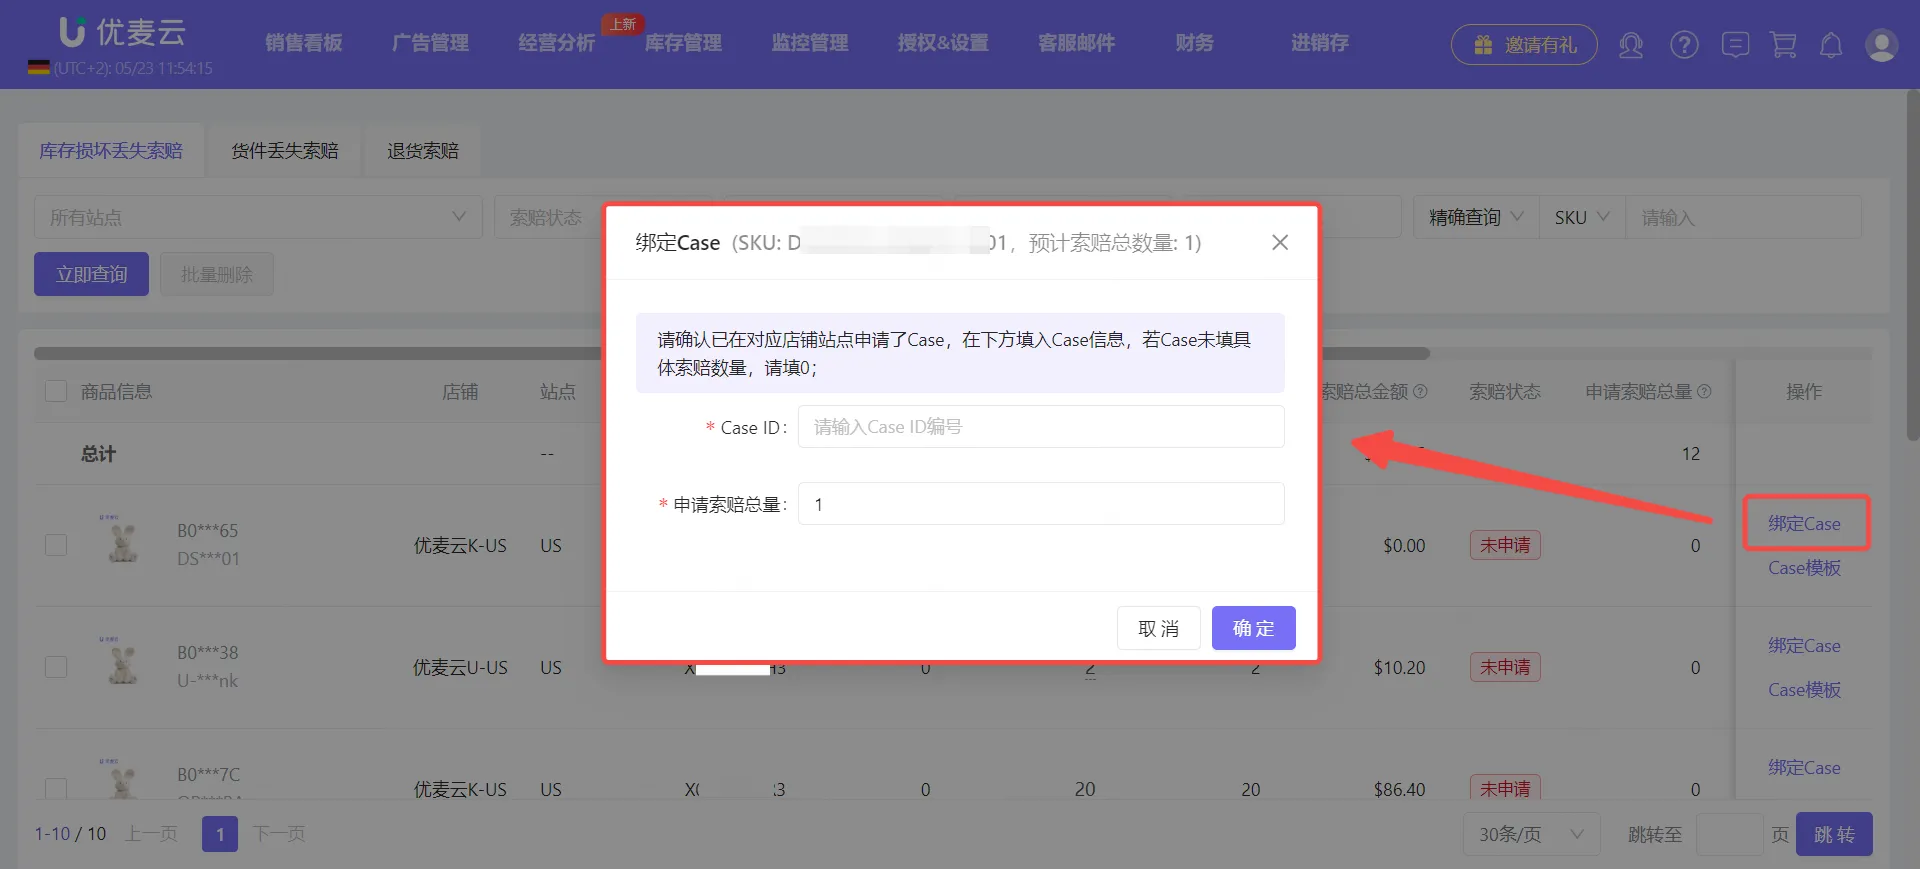Click help icon beside 索赔总金额 header
1920x869 pixels.
[1420, 391]
